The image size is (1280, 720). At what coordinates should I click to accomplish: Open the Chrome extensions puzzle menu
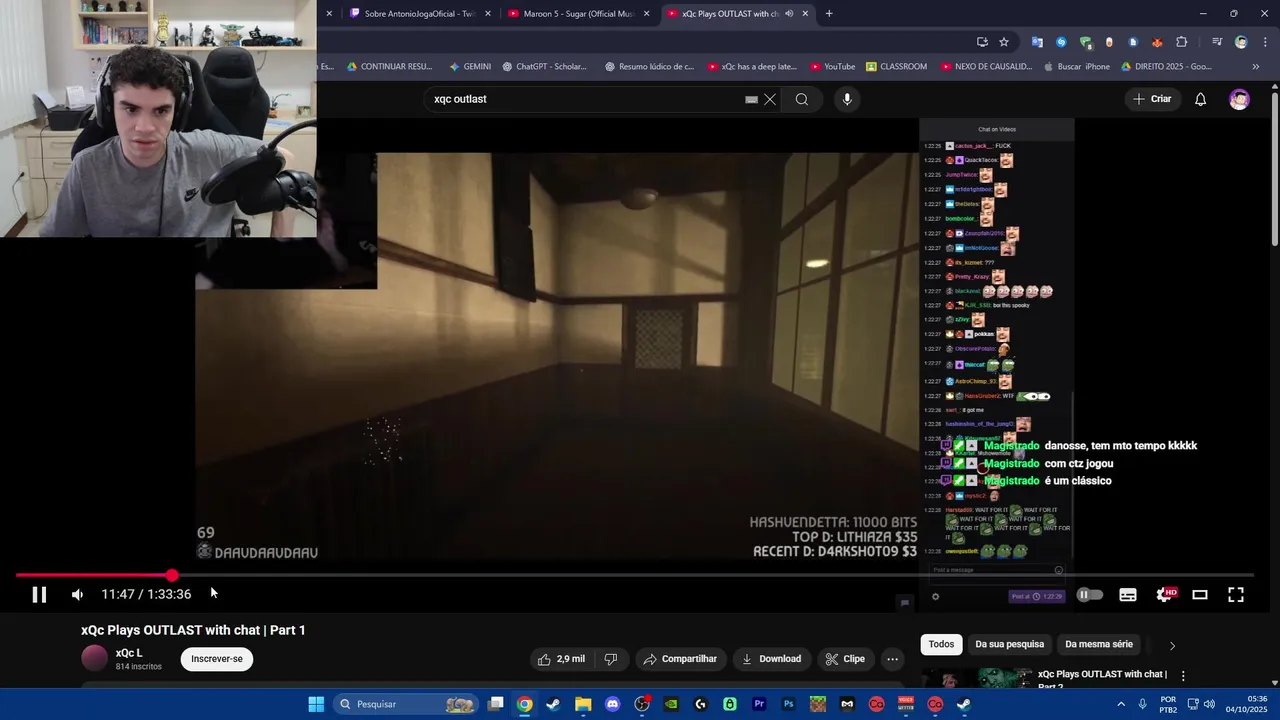tap(1182, 42)
